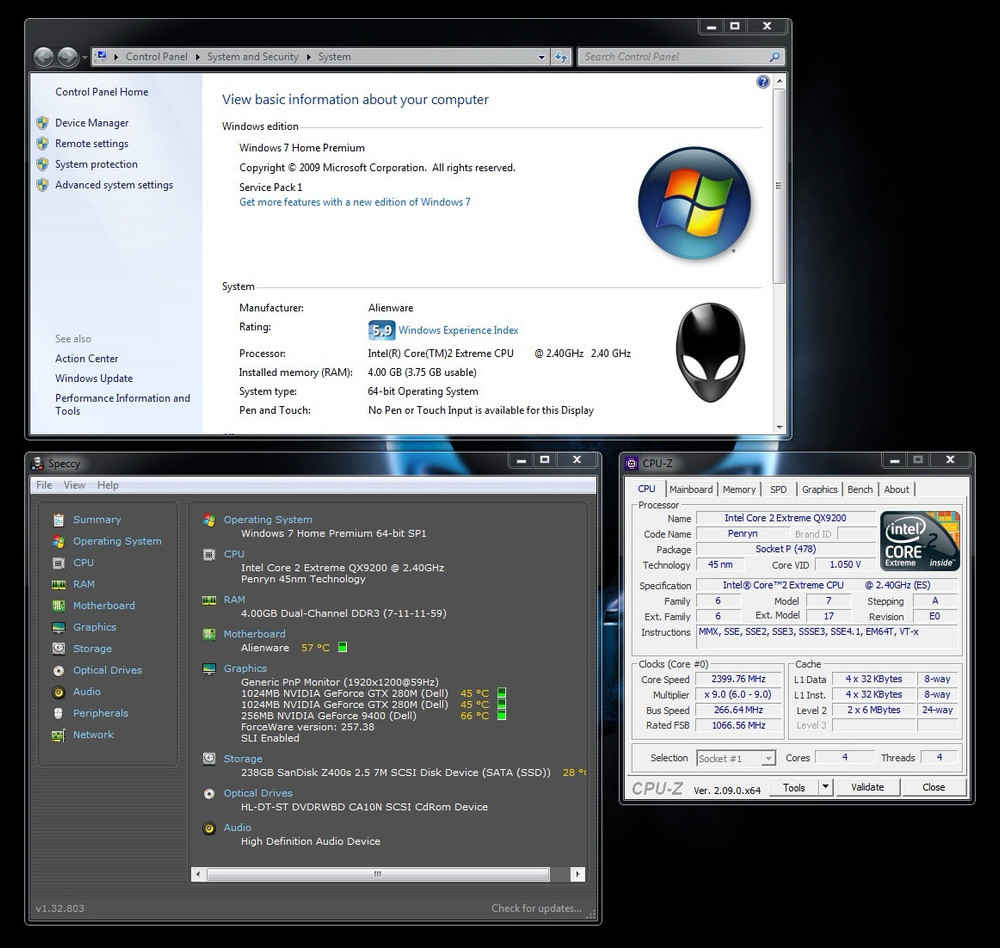Click System window vertical scrollbar thumb
1000x948 pixels.
tap(779, 186)
